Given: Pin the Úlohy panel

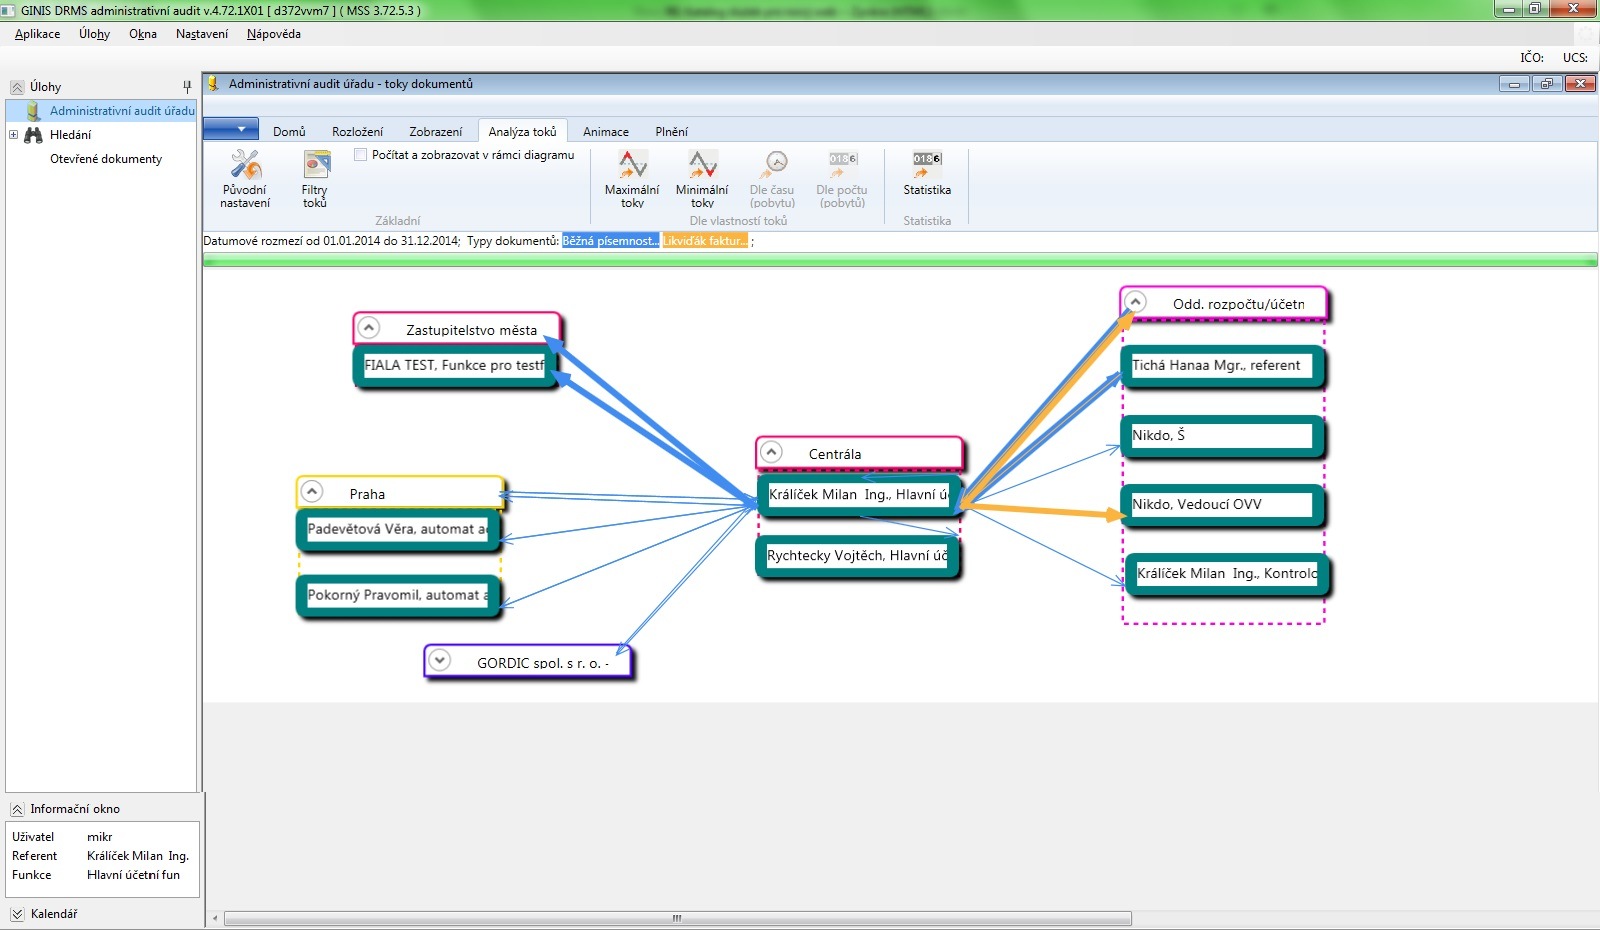Looking at the screenshot, I should [x=187, y=87].
